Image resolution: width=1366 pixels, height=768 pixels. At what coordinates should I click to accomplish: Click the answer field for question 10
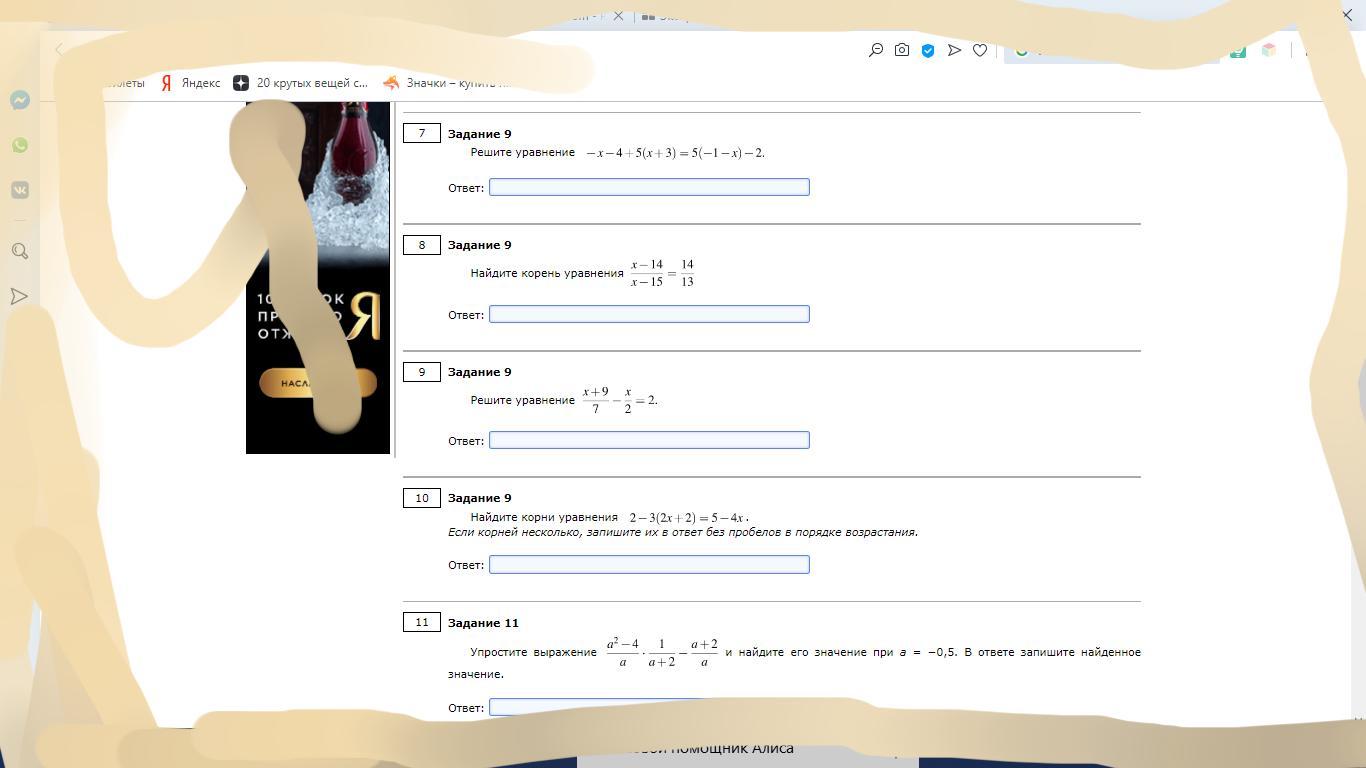click(649, 565)
